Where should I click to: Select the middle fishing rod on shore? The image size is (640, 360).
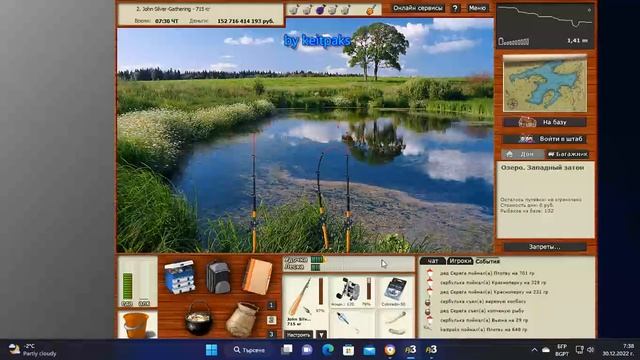tap(322, 200)
